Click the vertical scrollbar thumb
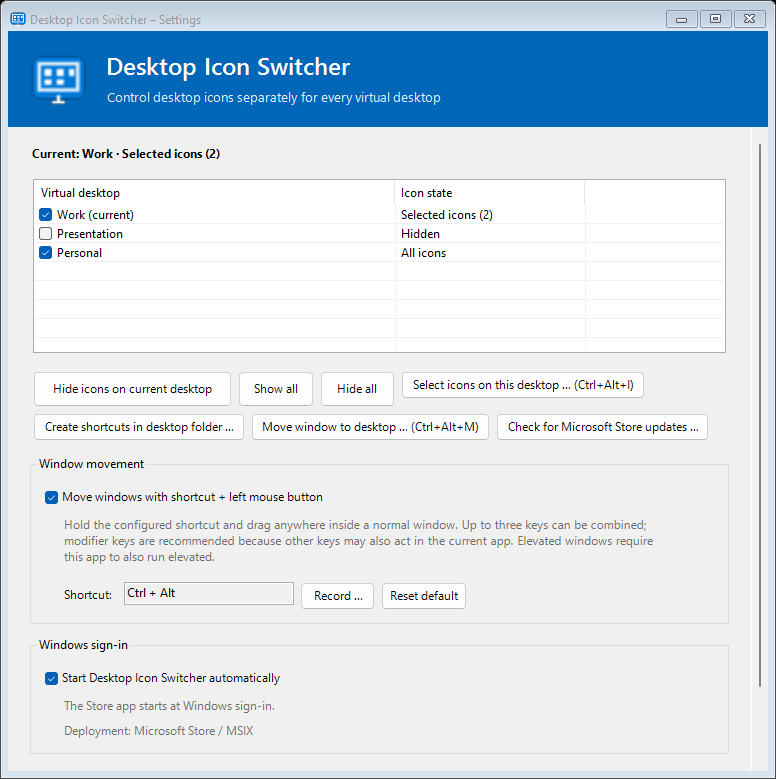776x779 pixels. tap(760, 415)
